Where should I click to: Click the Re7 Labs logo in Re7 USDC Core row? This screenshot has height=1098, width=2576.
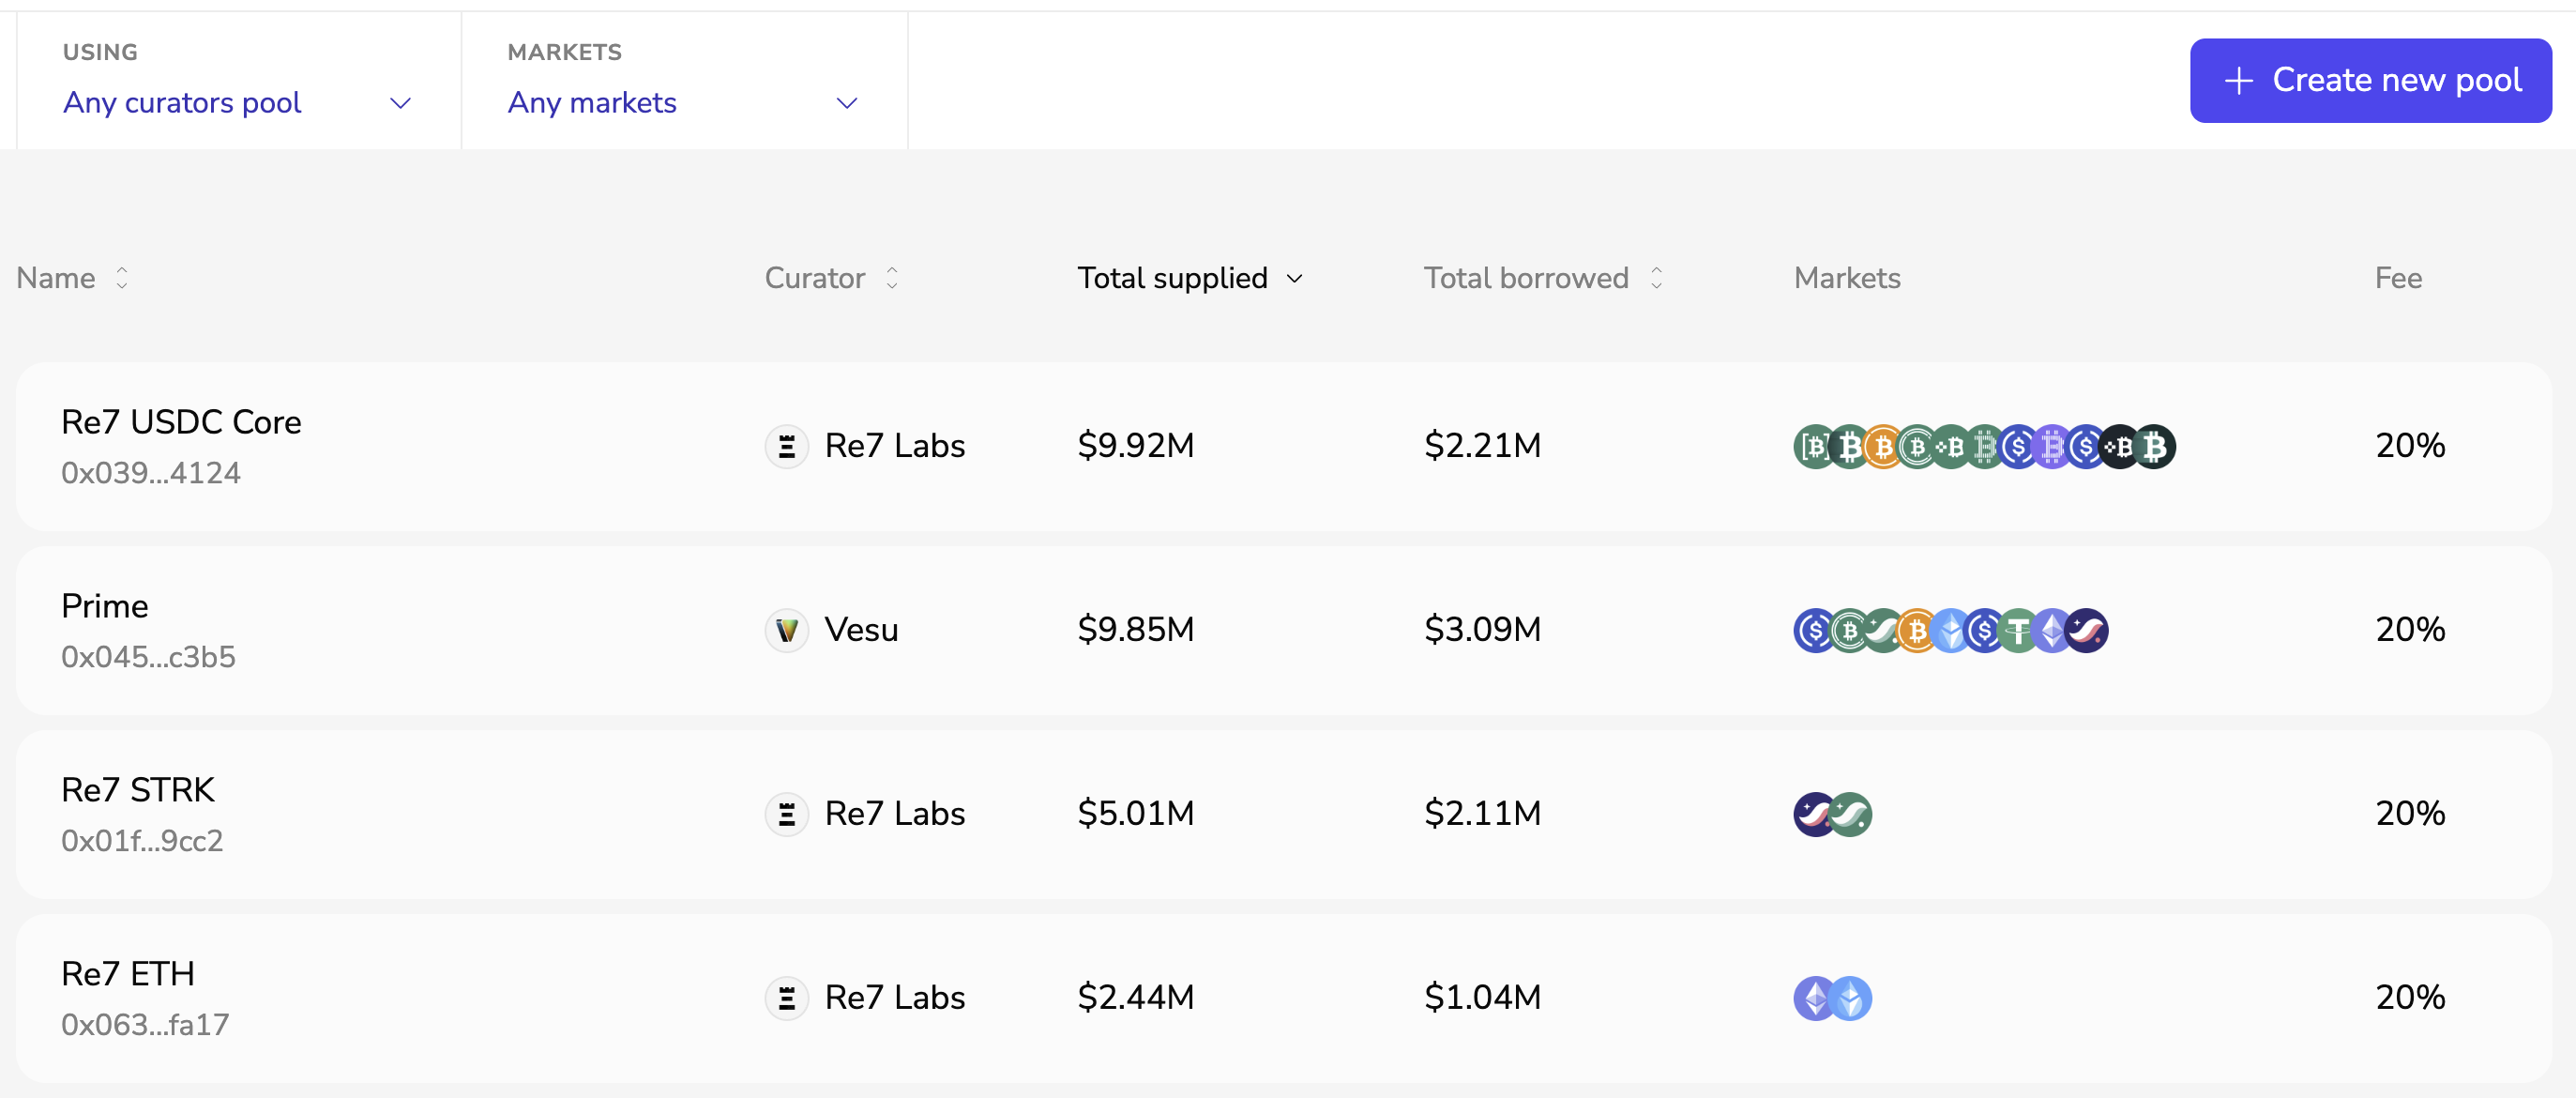coord(787,446)
